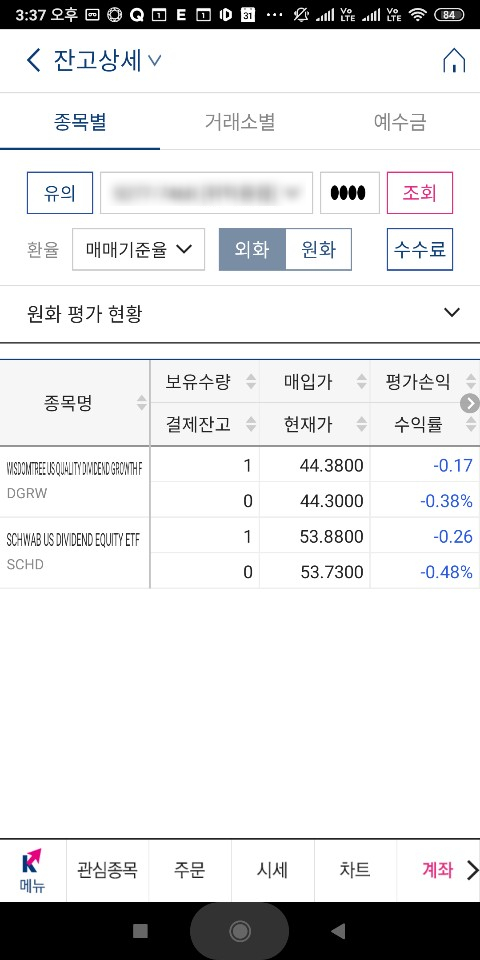The image size is (480, 960).
Task: Select the DGRW ticker
Action: 26,493
